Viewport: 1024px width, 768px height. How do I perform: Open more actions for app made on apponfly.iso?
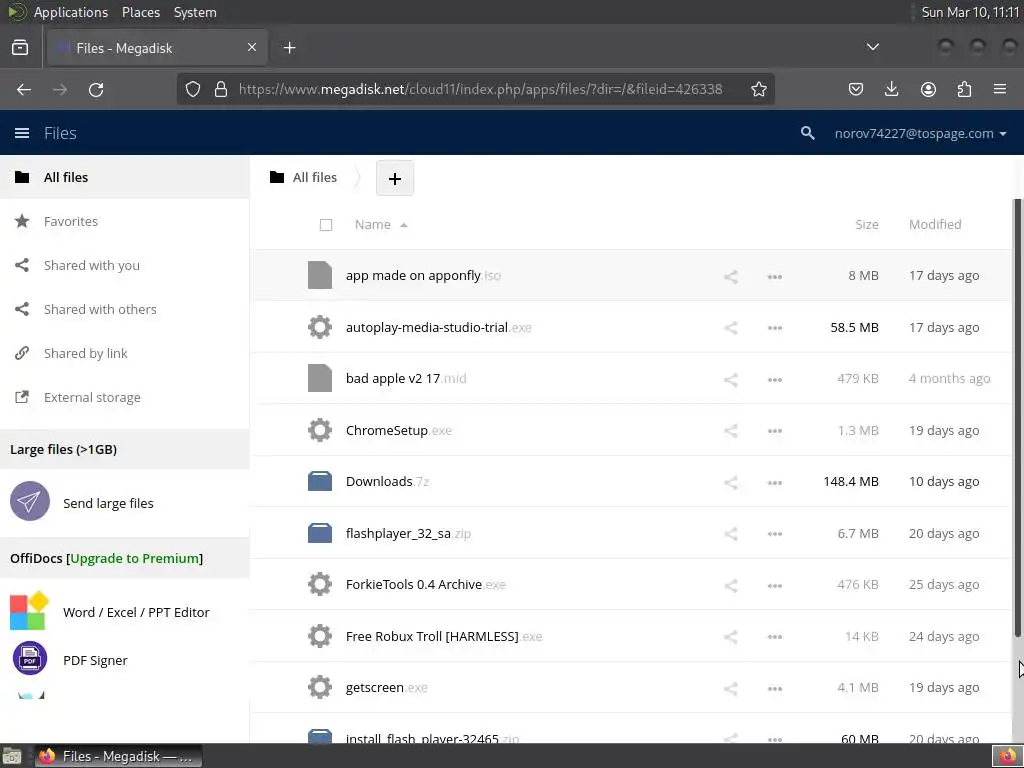click(775, 276)
